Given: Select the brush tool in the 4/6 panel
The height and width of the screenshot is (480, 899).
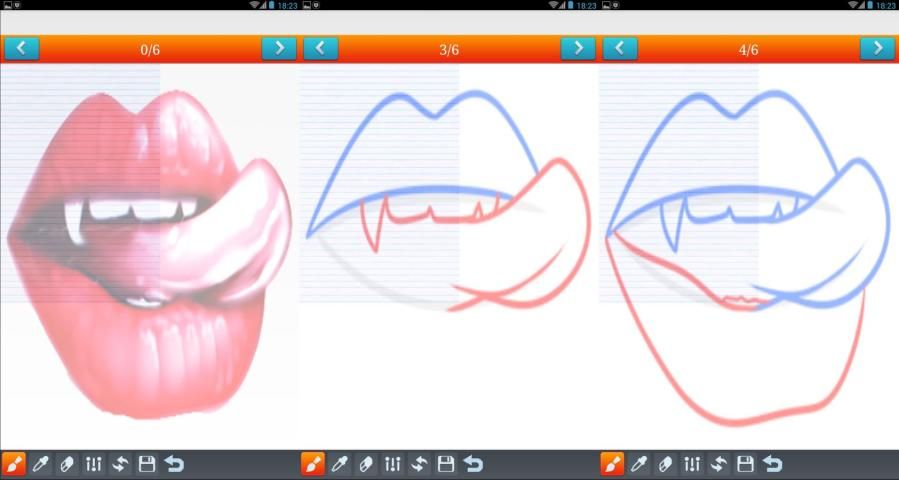Looking at the screenshot, I should [612, 464].
